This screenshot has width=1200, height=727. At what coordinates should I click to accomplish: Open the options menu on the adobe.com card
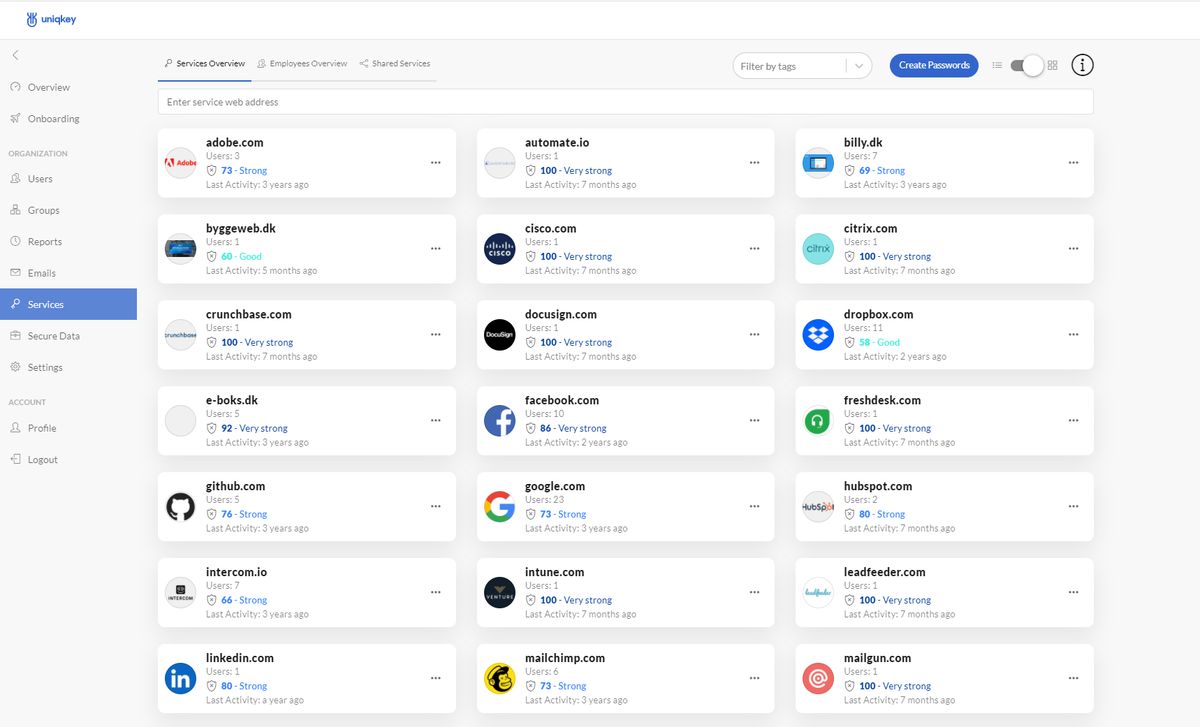[x=436, y=162]
